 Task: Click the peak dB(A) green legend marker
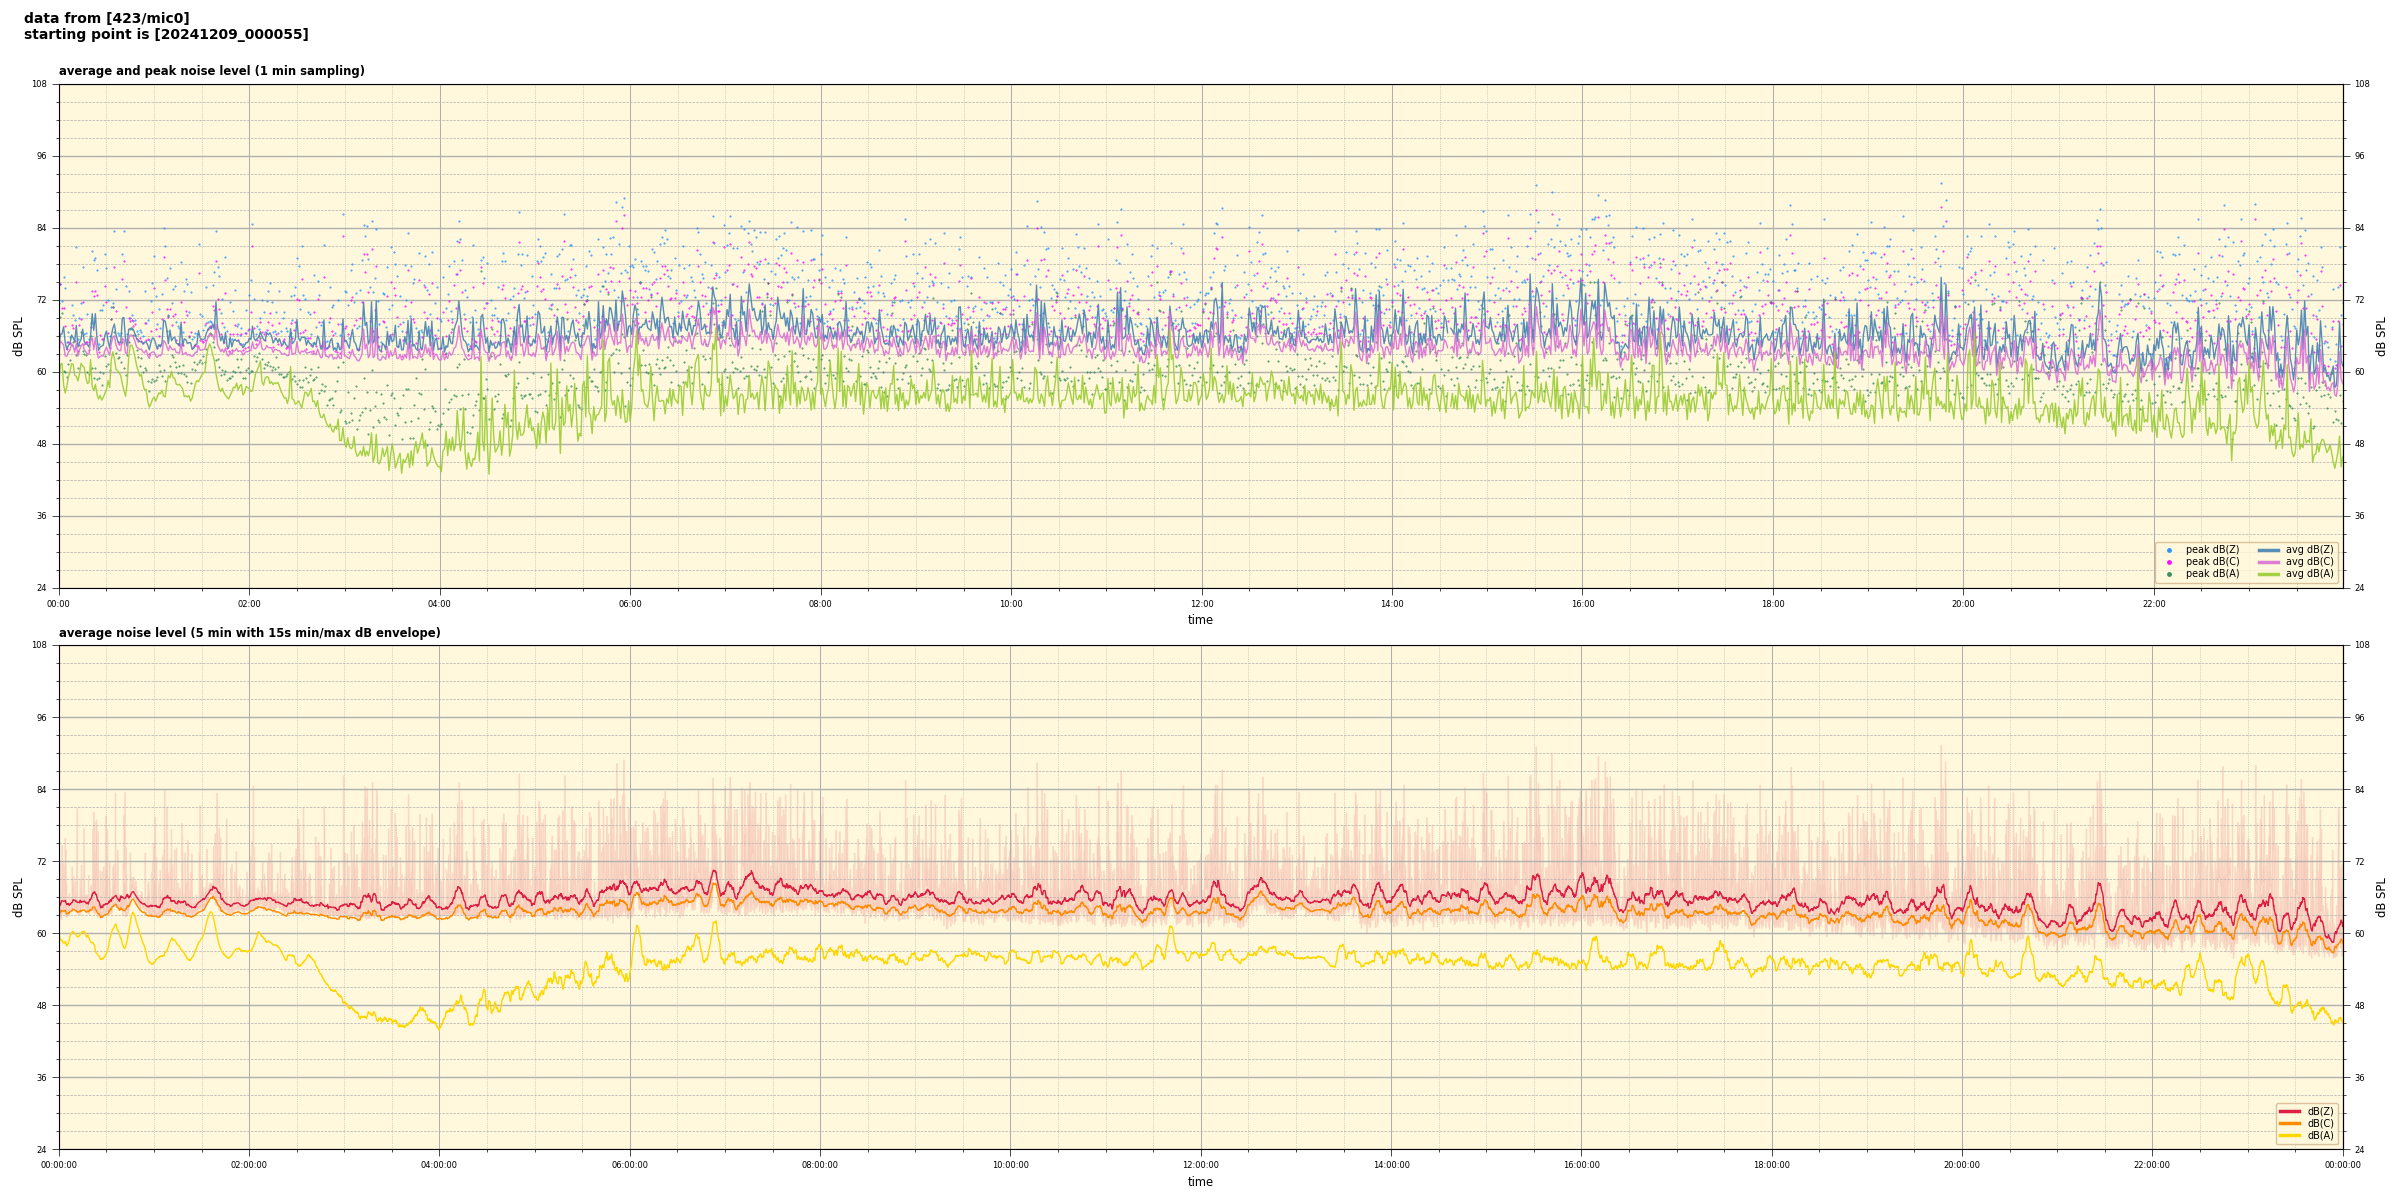pos(2169,574)
